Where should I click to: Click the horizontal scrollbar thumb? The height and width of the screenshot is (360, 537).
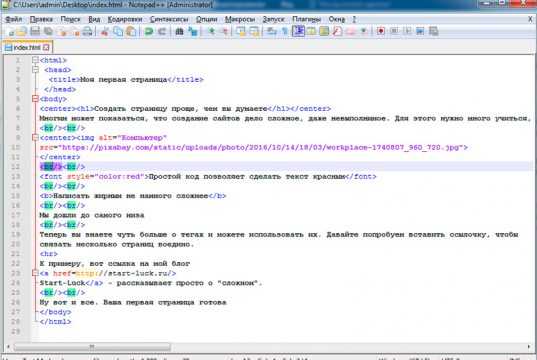[92, 347]
